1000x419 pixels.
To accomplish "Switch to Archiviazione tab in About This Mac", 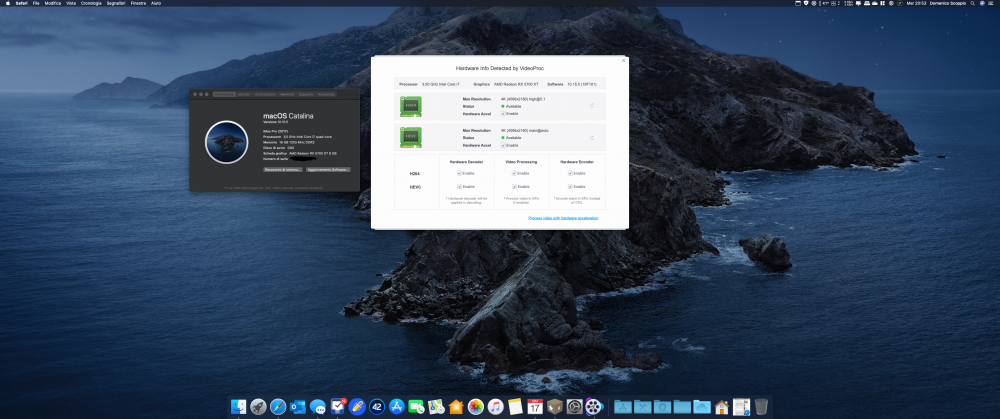I will [265, 94].
